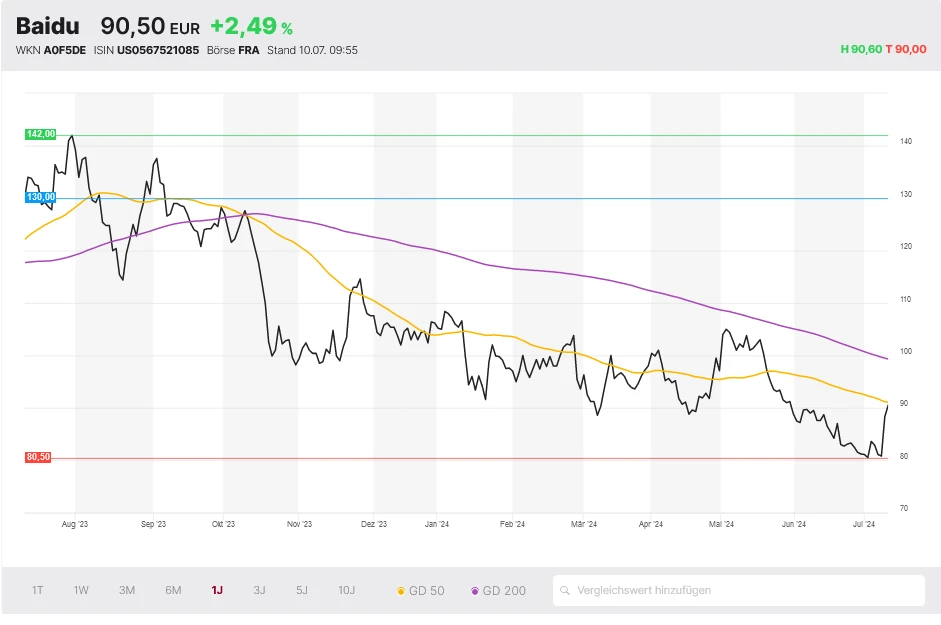Click the yellow GD 50 indicator dot
The width and height of the screenshot is (941, 625).
[x=401, y=591]
